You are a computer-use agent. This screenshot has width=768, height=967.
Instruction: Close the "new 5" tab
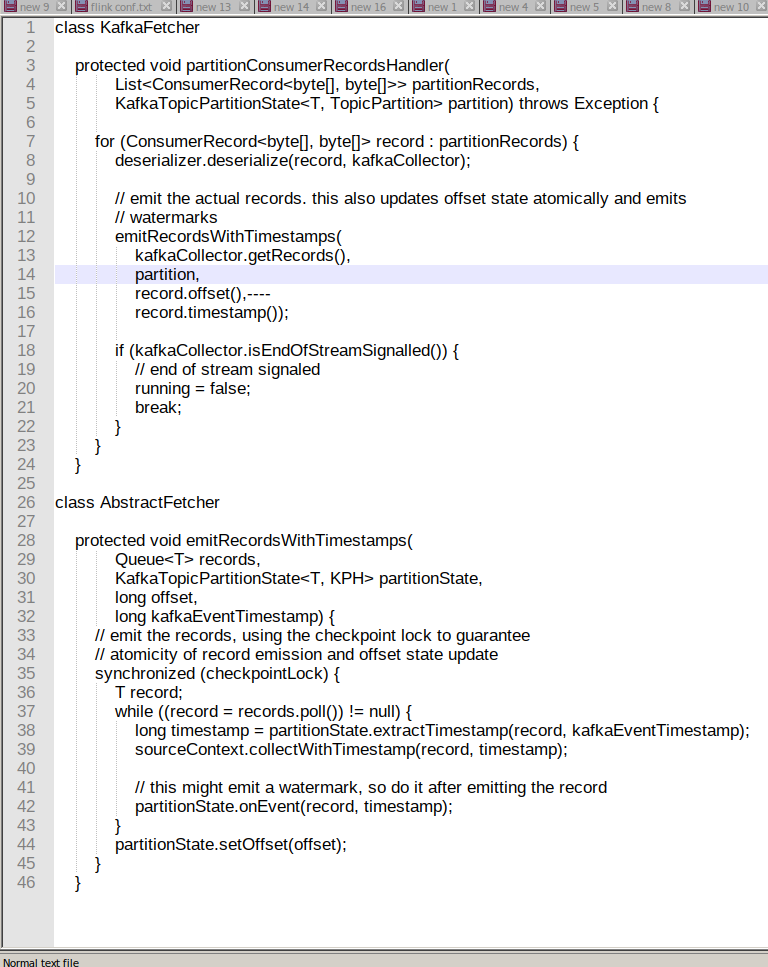coord(613,7)
